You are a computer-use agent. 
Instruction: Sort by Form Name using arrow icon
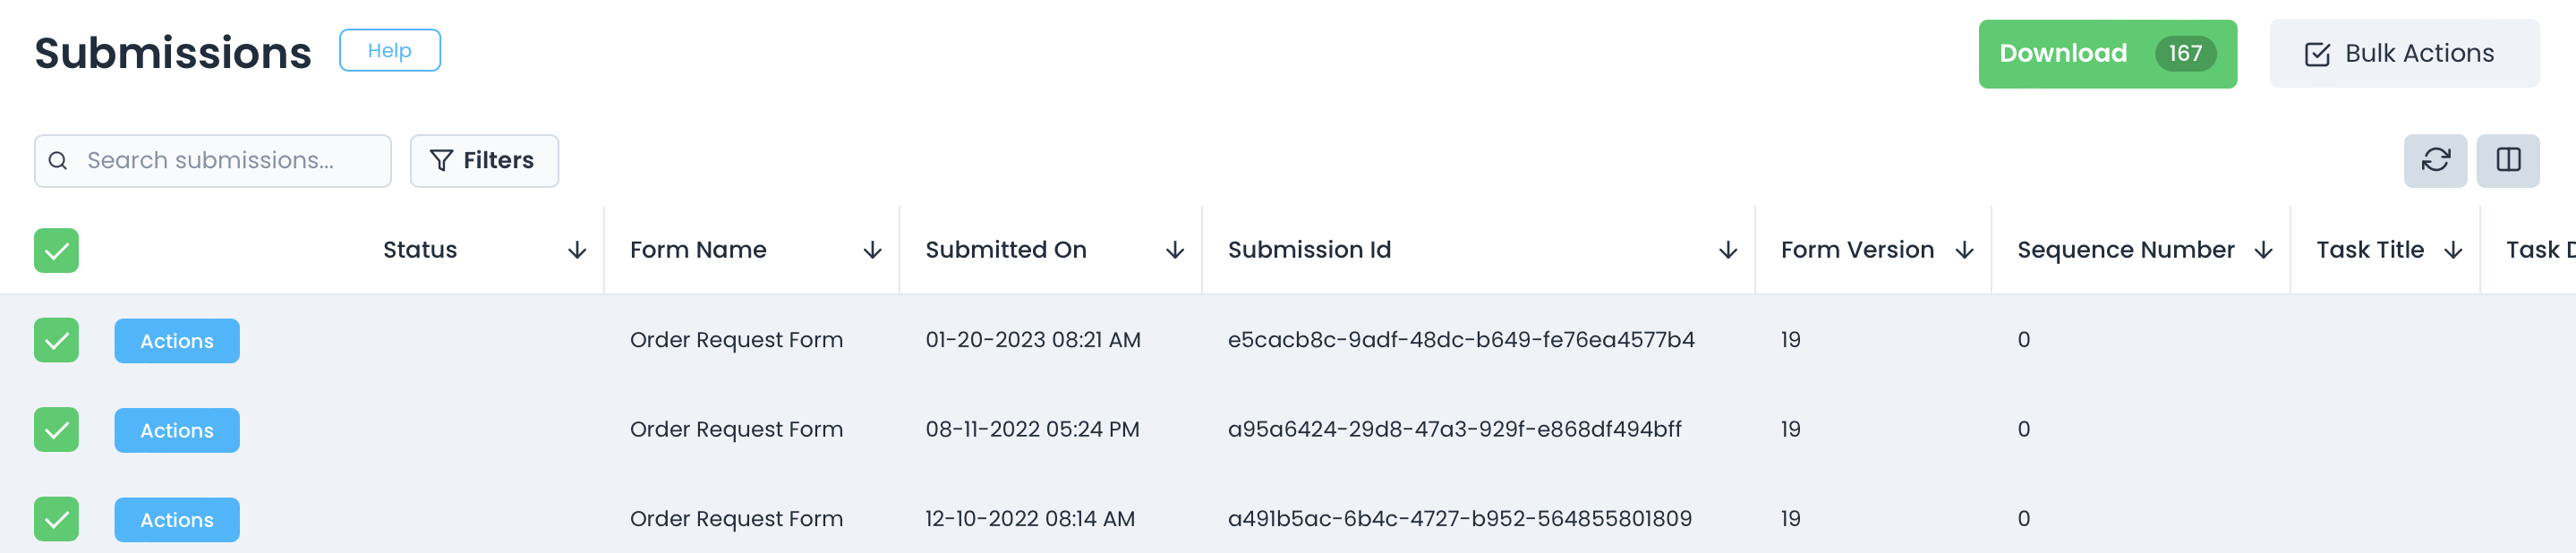(872, 250)
